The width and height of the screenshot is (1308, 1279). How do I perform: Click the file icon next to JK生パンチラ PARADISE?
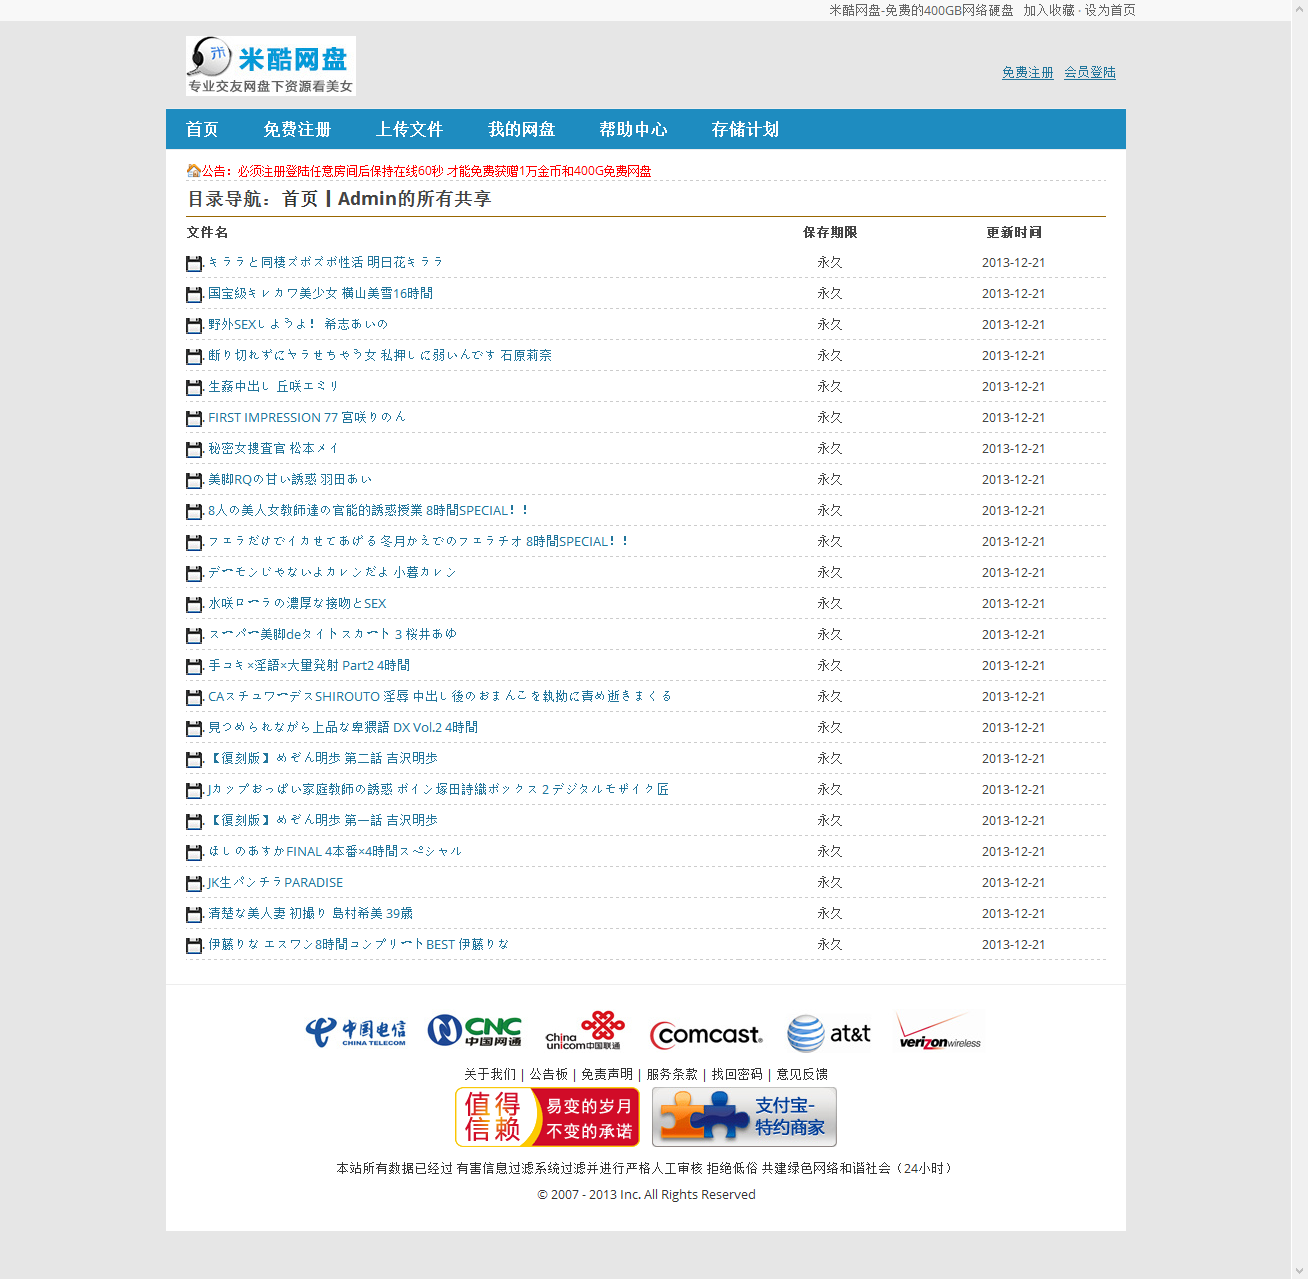coord(194,883)
